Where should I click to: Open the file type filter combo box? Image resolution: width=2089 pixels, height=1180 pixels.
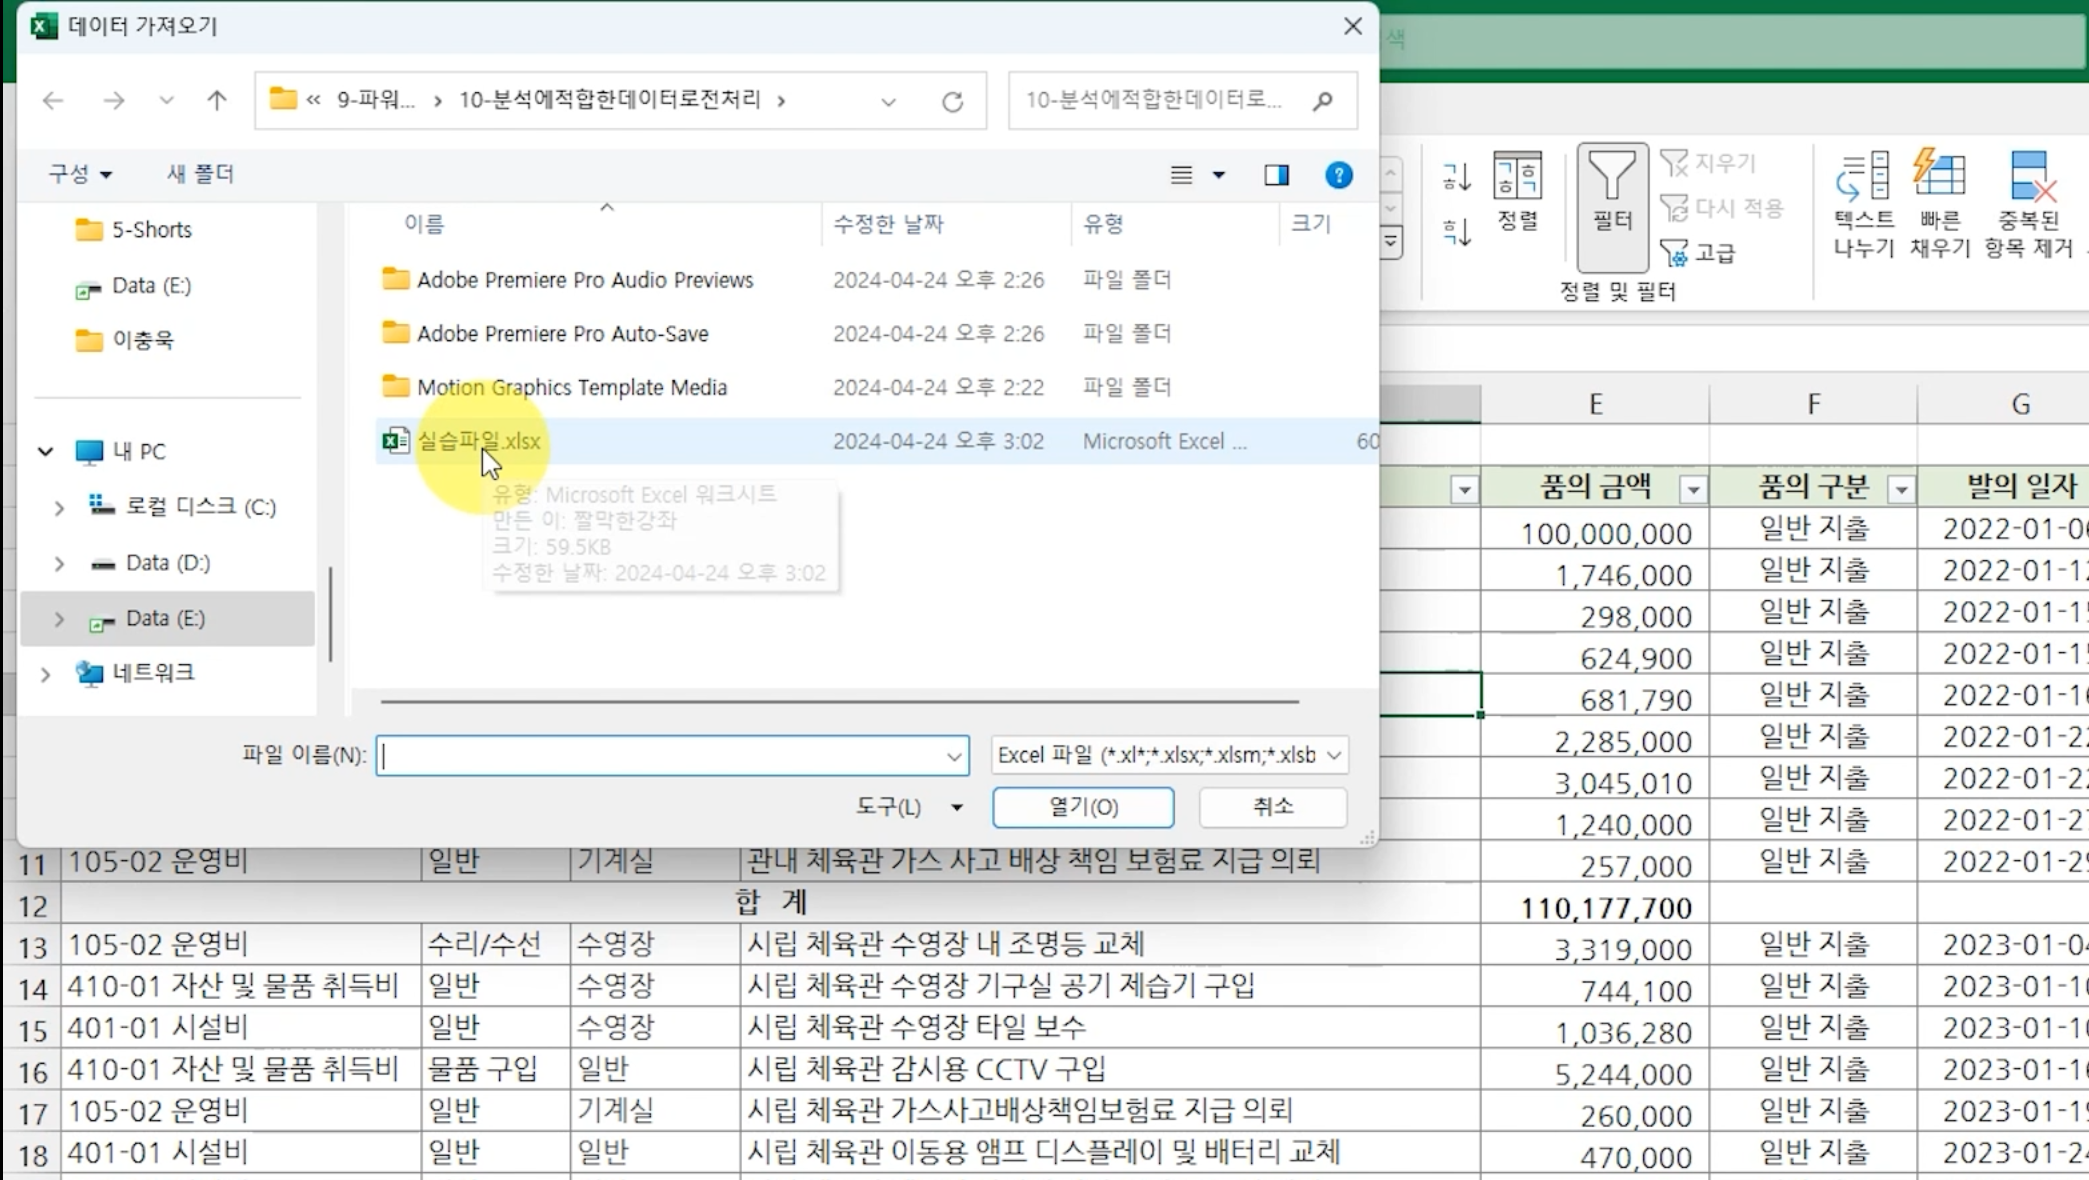(x=1168, y=755)
